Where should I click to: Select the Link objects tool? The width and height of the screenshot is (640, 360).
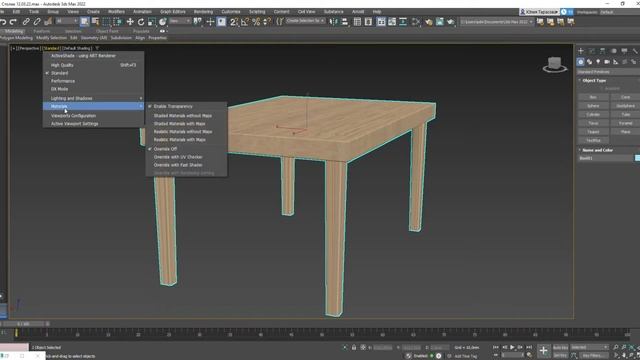click(x=26, y=22)
